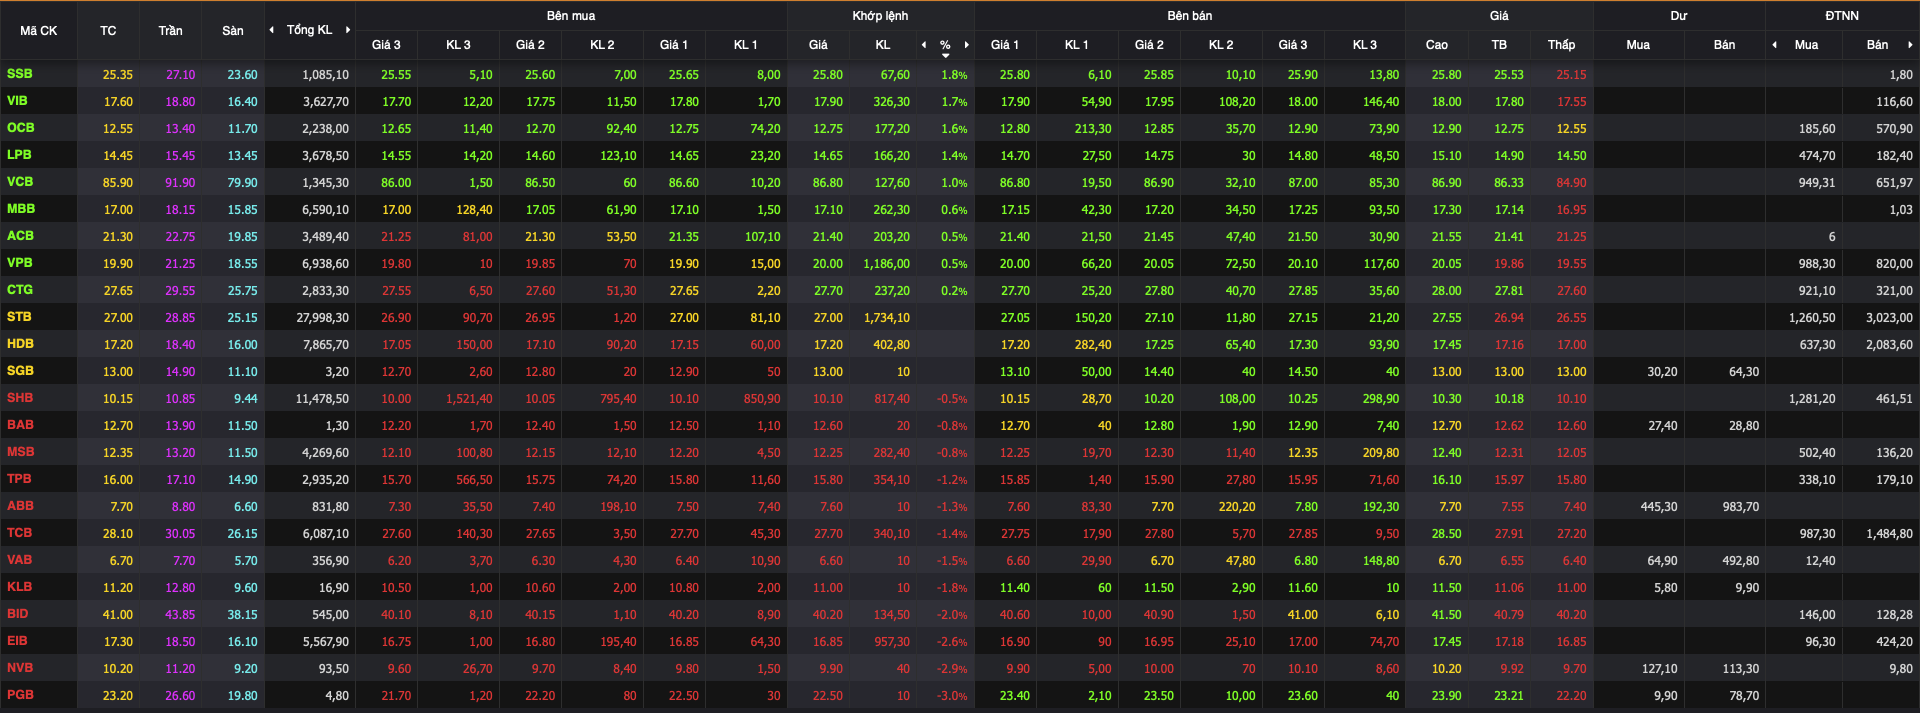
Task: Open the ABB stock symbol
Action: [20, 506]
